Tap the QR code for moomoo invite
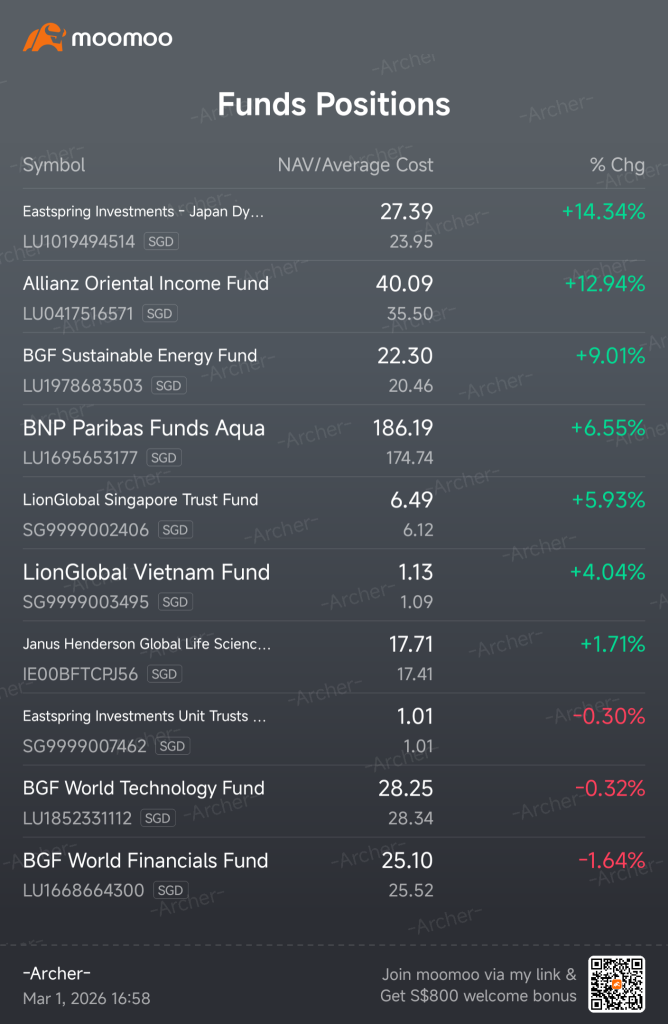The height and width of the screenshot is (1024, 668). 616,985
